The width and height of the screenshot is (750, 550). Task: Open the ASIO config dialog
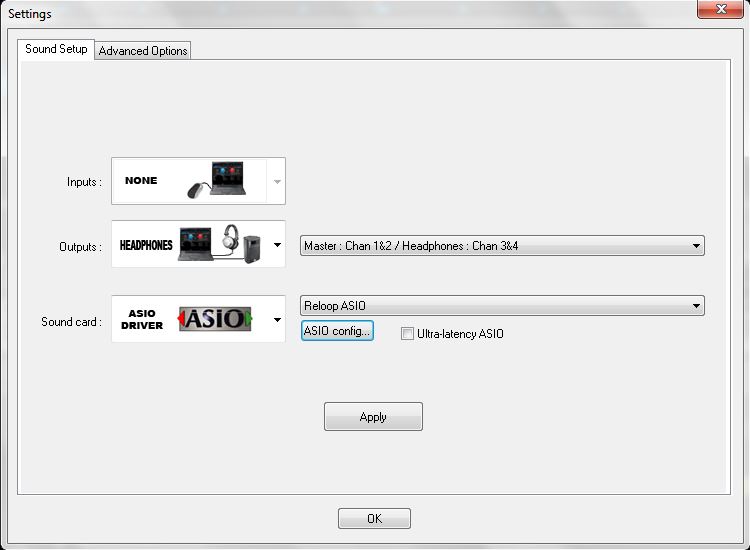[x=337, y=330]
